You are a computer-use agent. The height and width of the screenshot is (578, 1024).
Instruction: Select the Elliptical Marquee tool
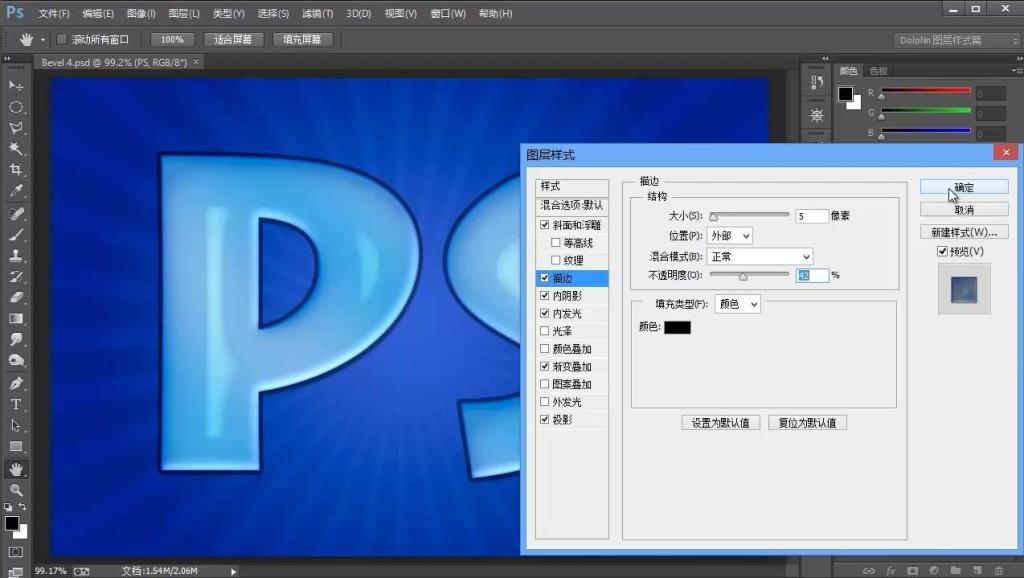[16, 106]
